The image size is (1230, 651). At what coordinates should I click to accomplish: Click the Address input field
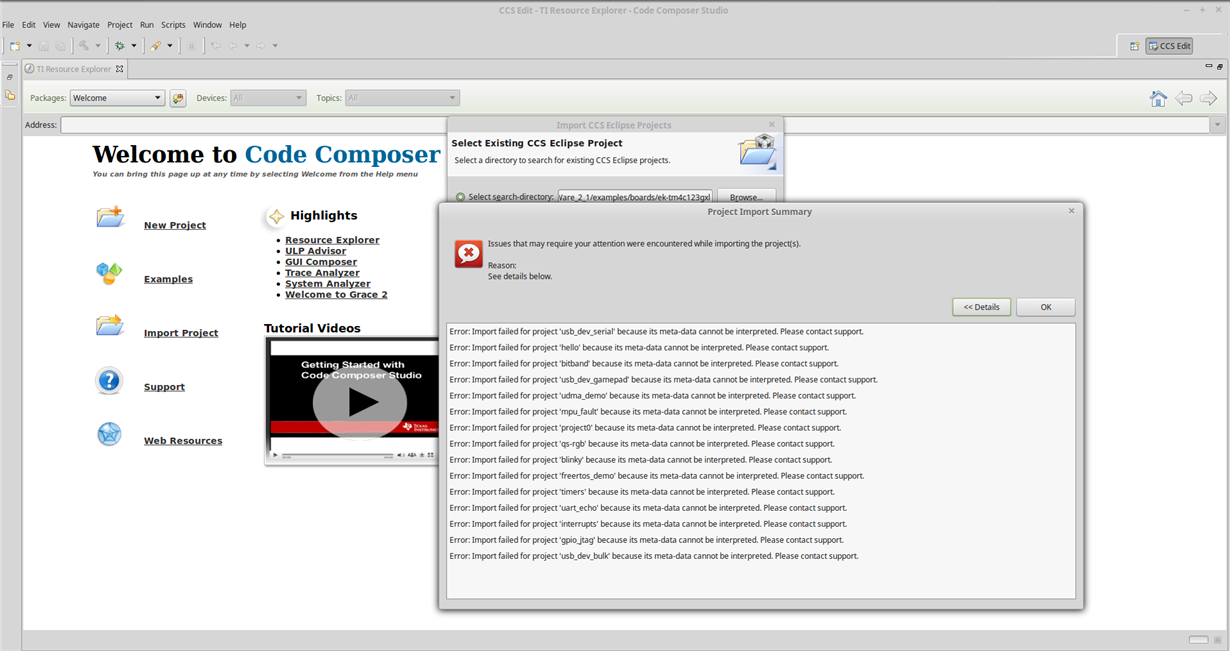634,125
